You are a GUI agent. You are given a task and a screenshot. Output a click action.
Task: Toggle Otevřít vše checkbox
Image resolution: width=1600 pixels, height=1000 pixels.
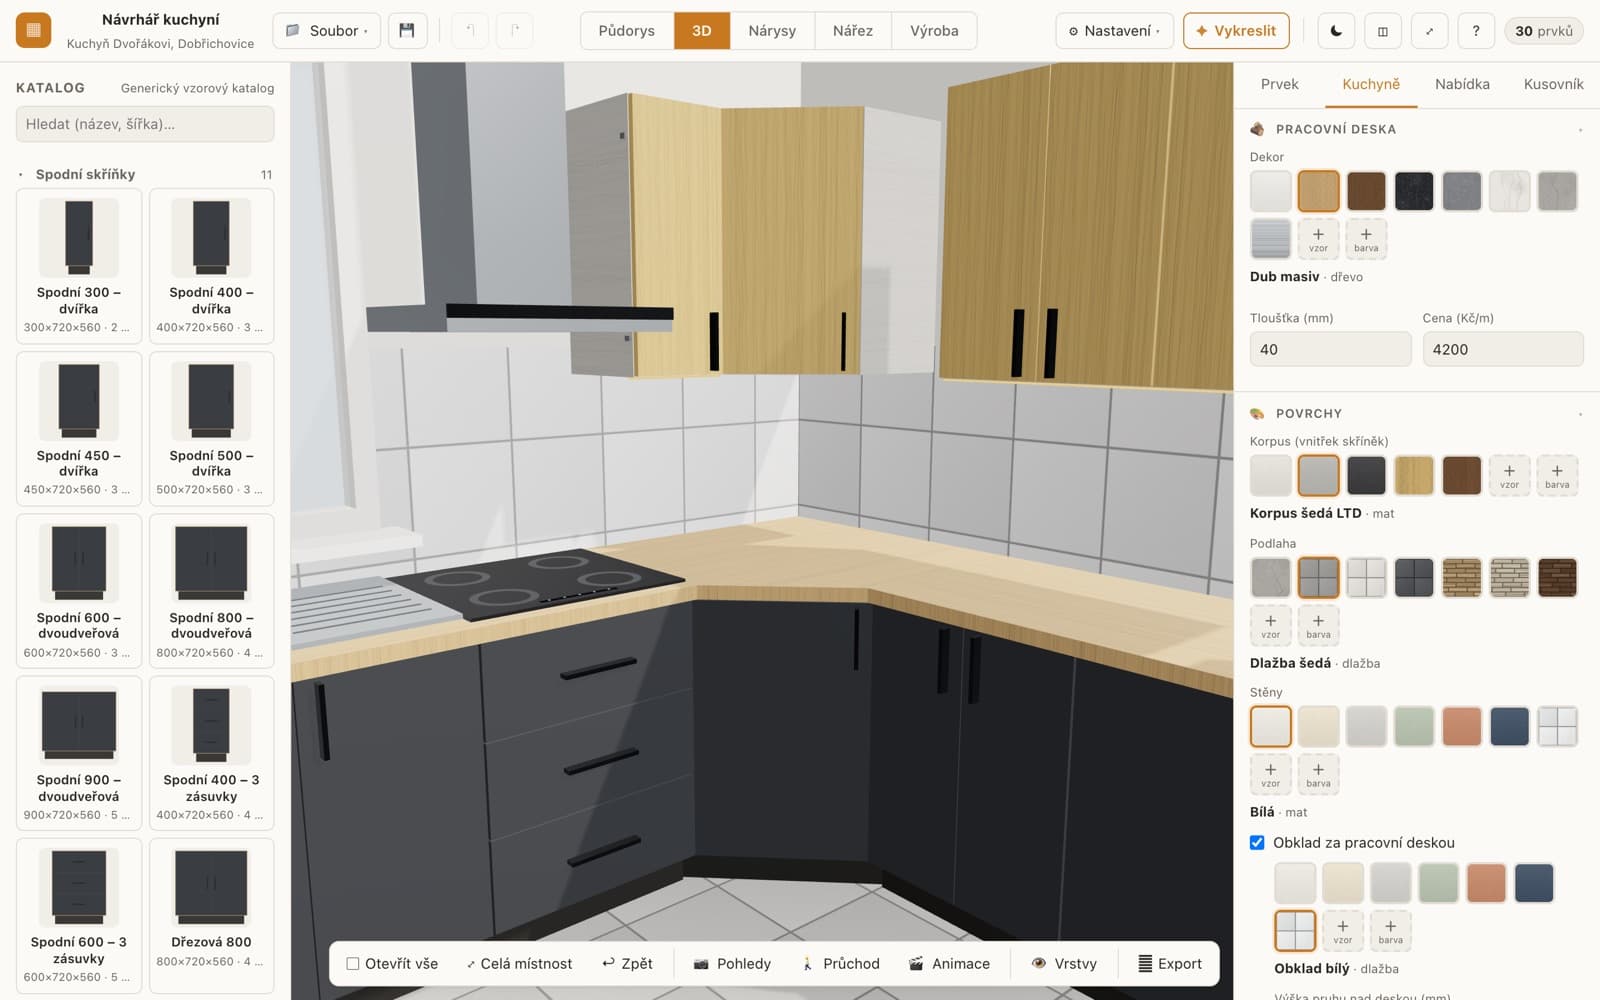353,964
